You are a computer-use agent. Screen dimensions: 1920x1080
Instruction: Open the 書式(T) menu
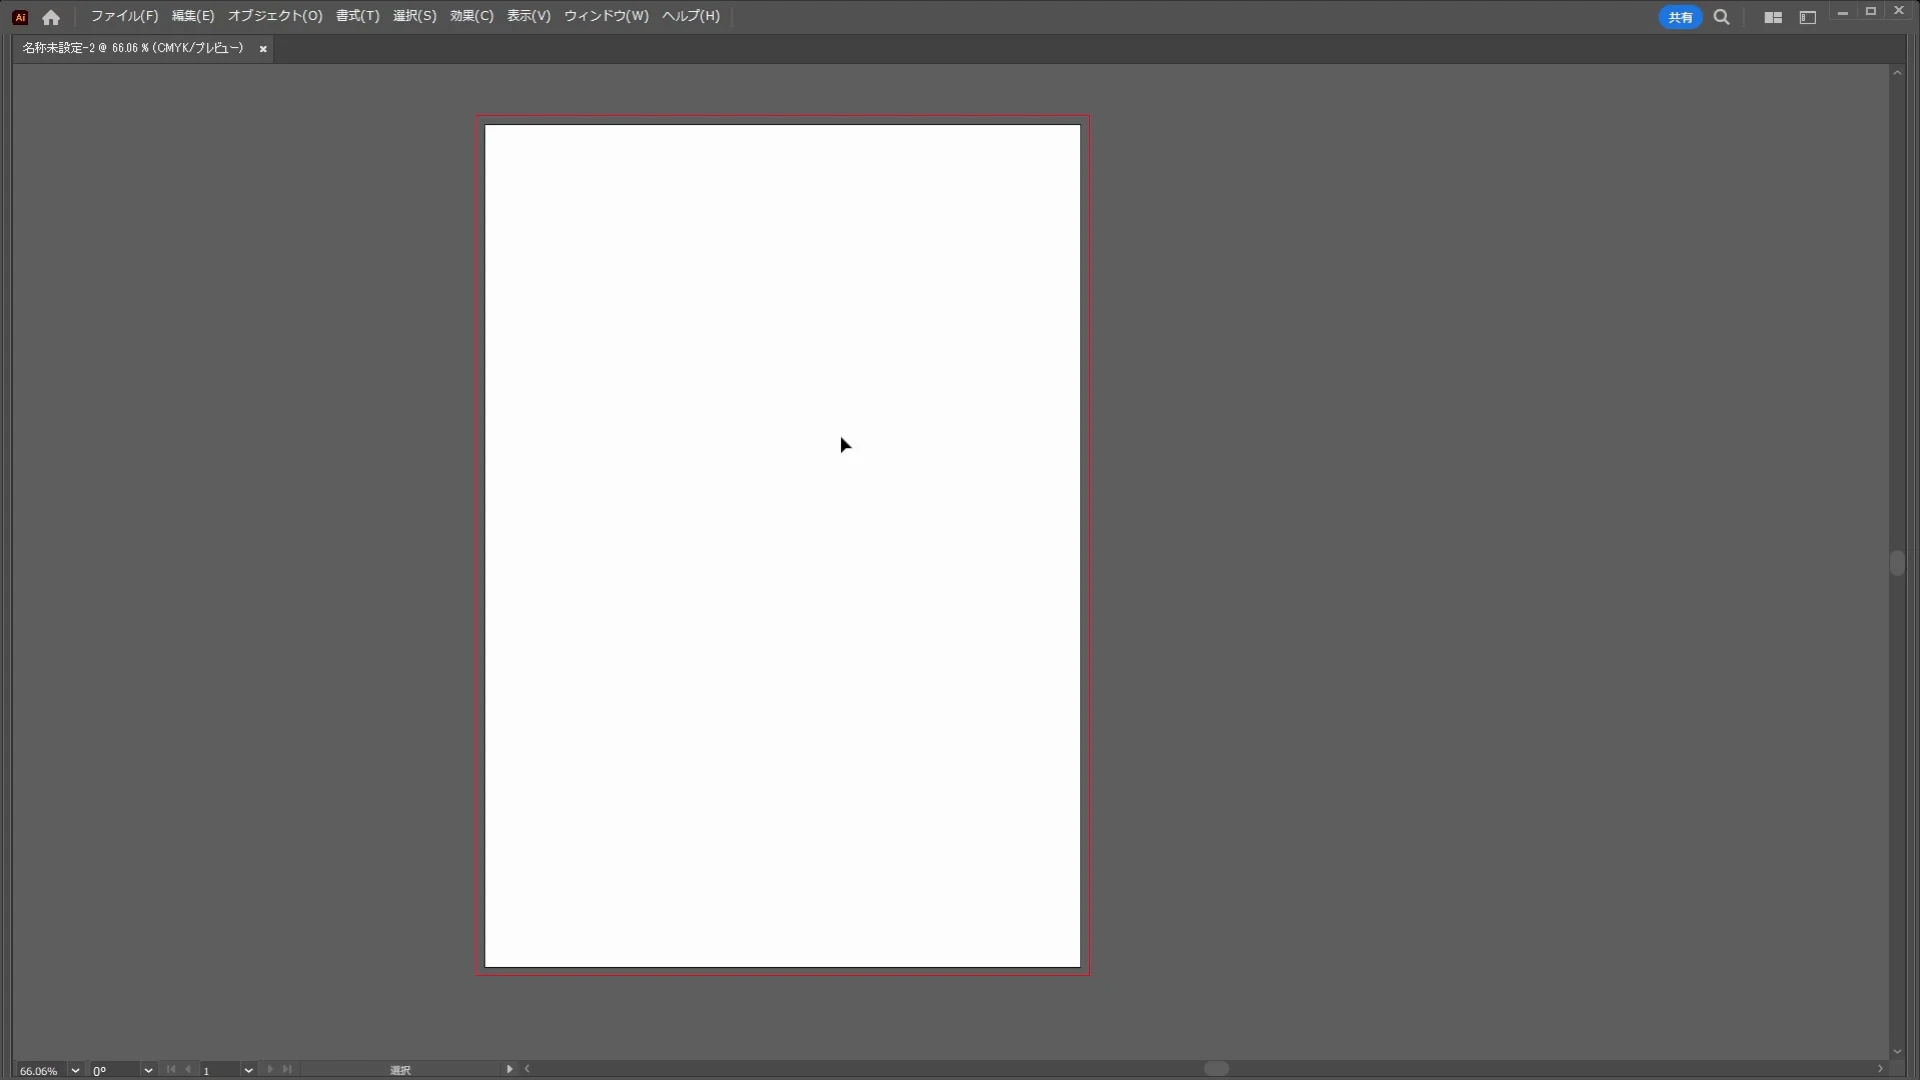coord(358,16)
